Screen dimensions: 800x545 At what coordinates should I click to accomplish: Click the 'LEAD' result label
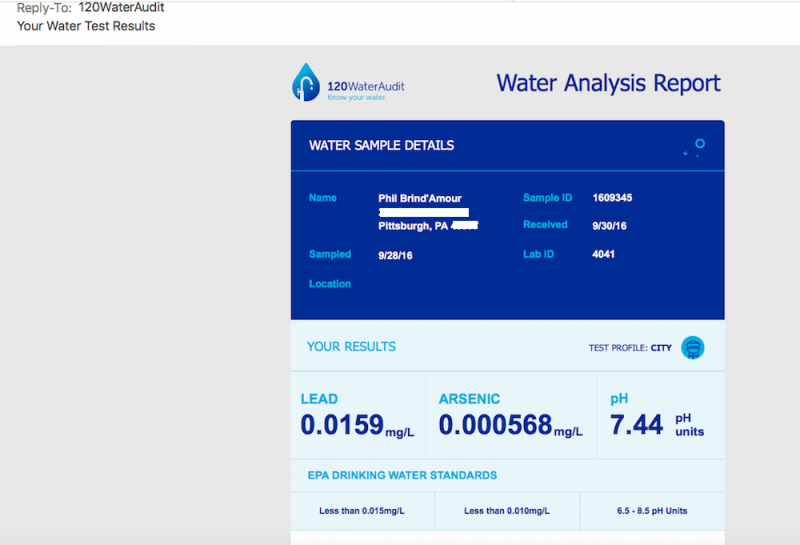[319, 399]
